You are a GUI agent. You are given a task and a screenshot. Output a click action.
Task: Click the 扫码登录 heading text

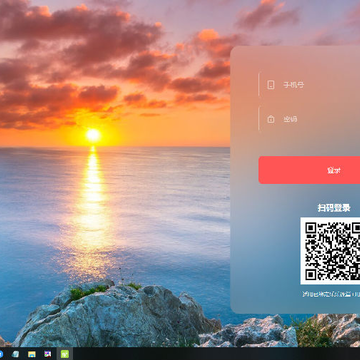click(x=334, y=208)
